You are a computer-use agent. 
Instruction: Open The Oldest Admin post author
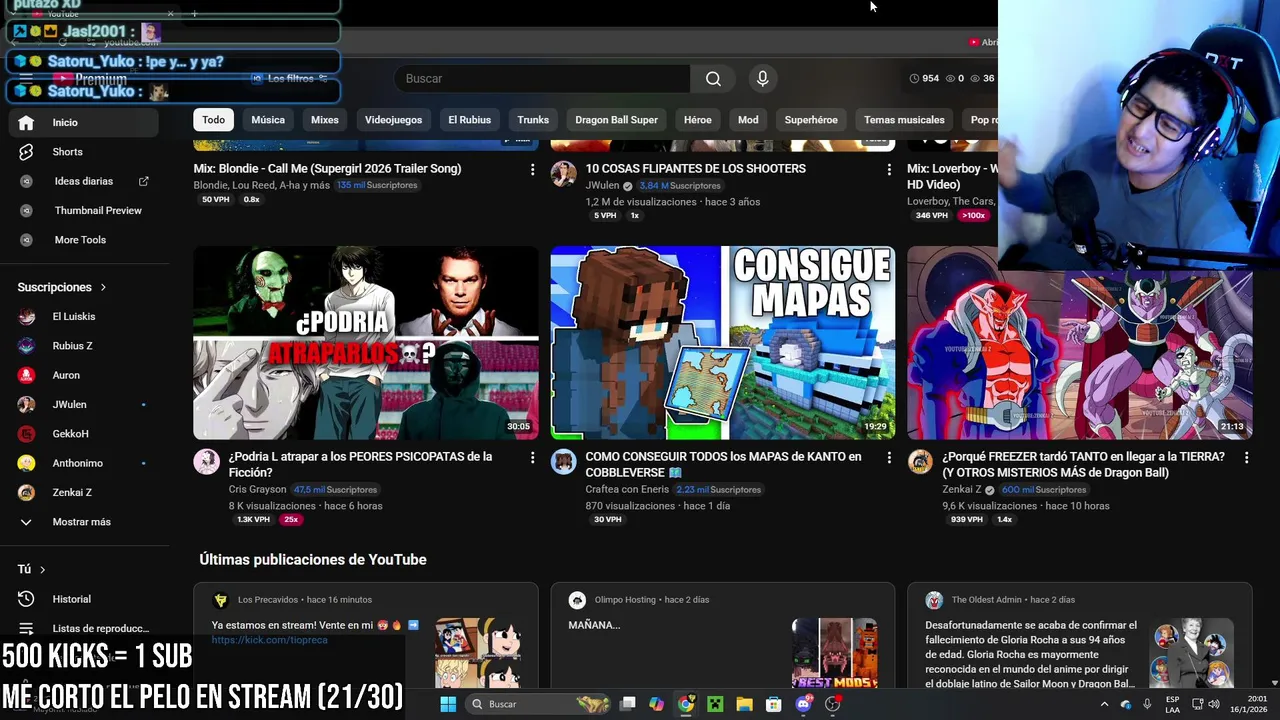(986, 600)
